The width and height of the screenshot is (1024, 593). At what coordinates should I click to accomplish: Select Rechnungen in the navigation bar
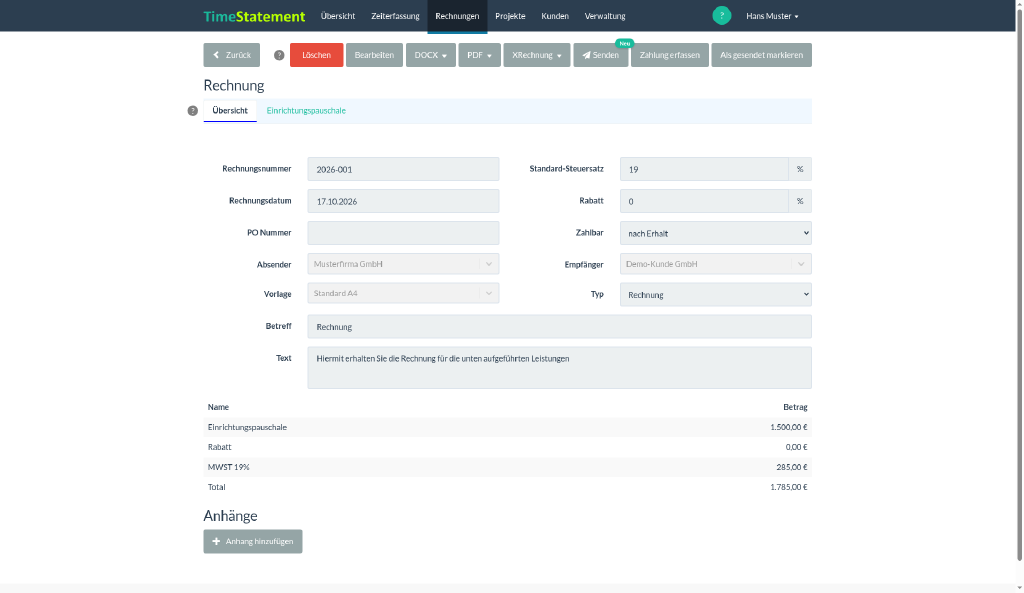tap(457, 16)
